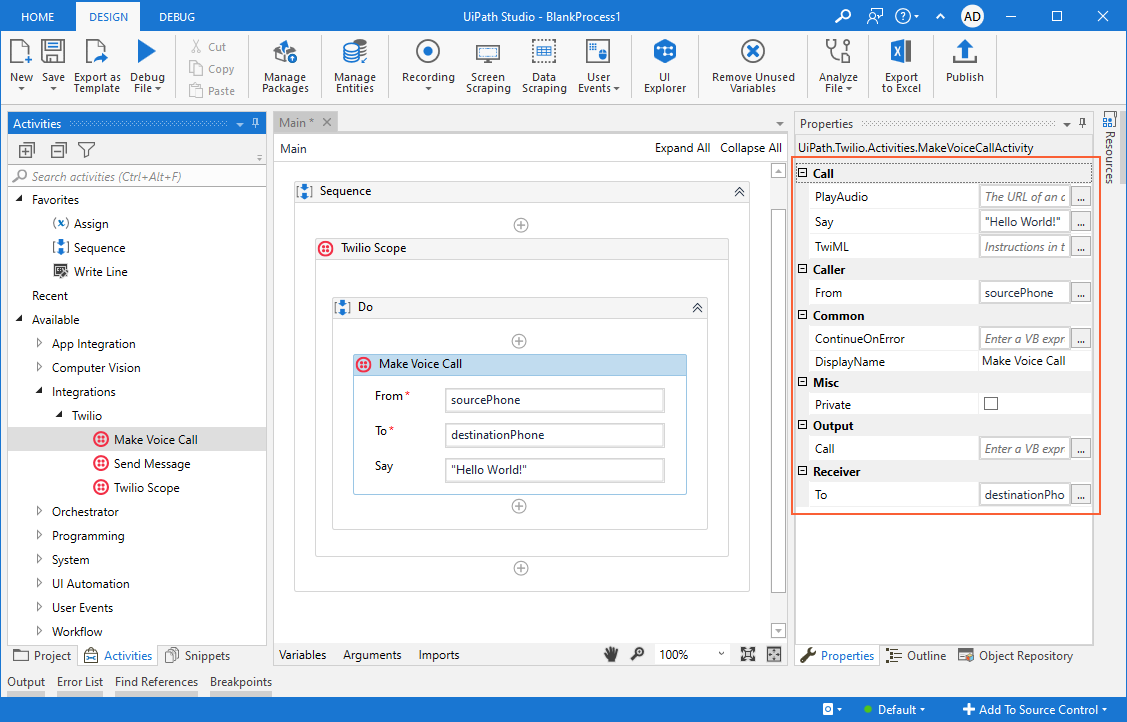Run Debug File play icon
The height and width of the screenshot is (722, 1127).
147,52
